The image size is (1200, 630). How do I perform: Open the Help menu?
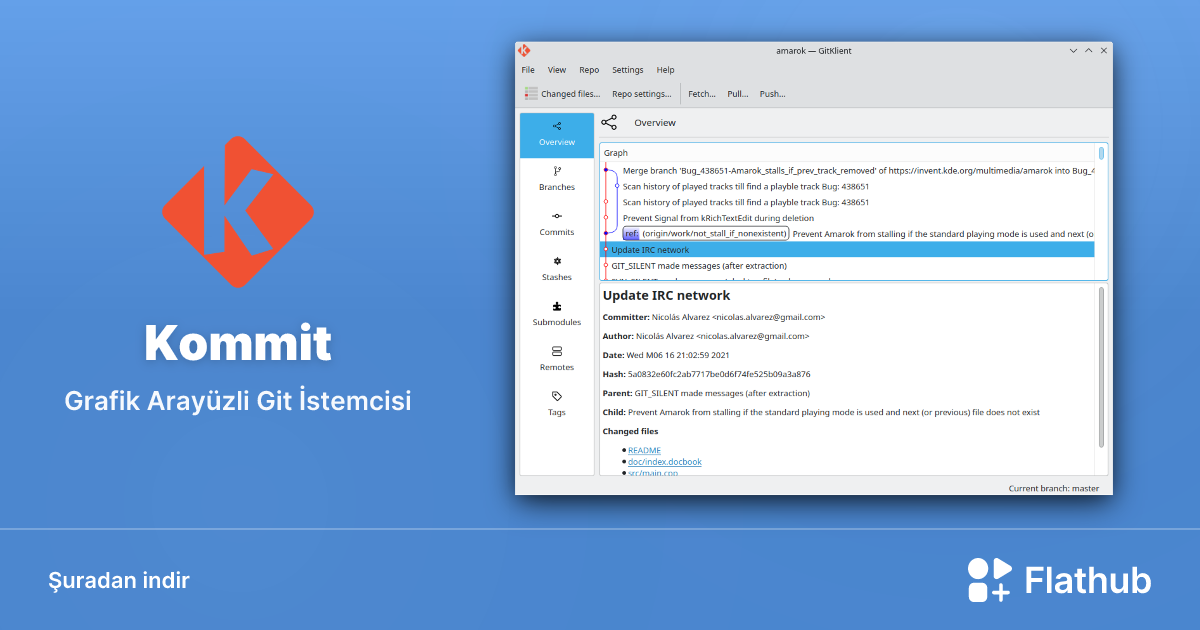(665, 69)
